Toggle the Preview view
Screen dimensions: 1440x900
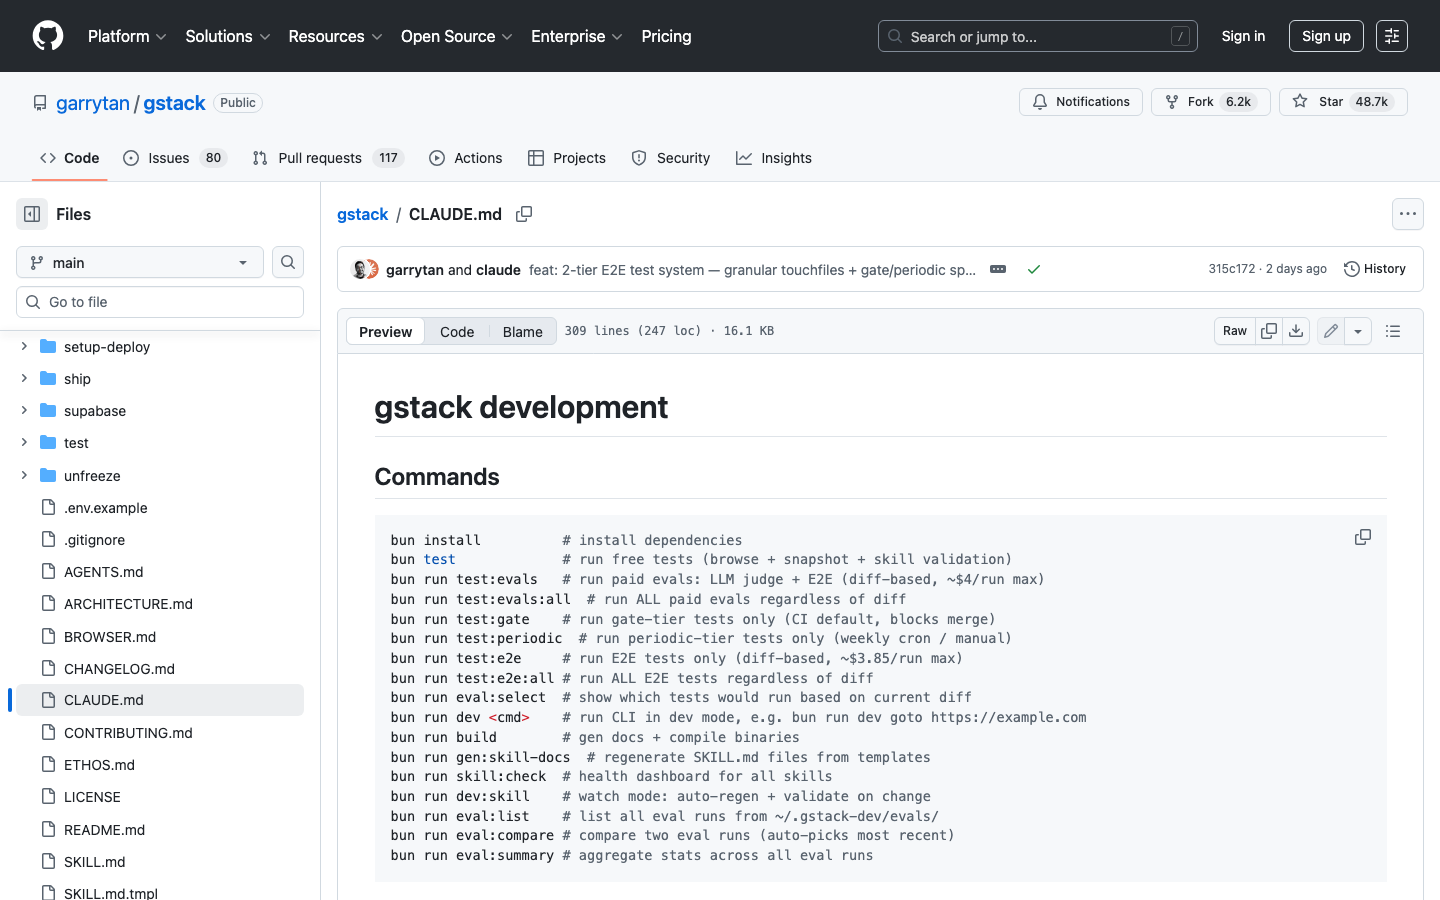click(x=385, y=331)
